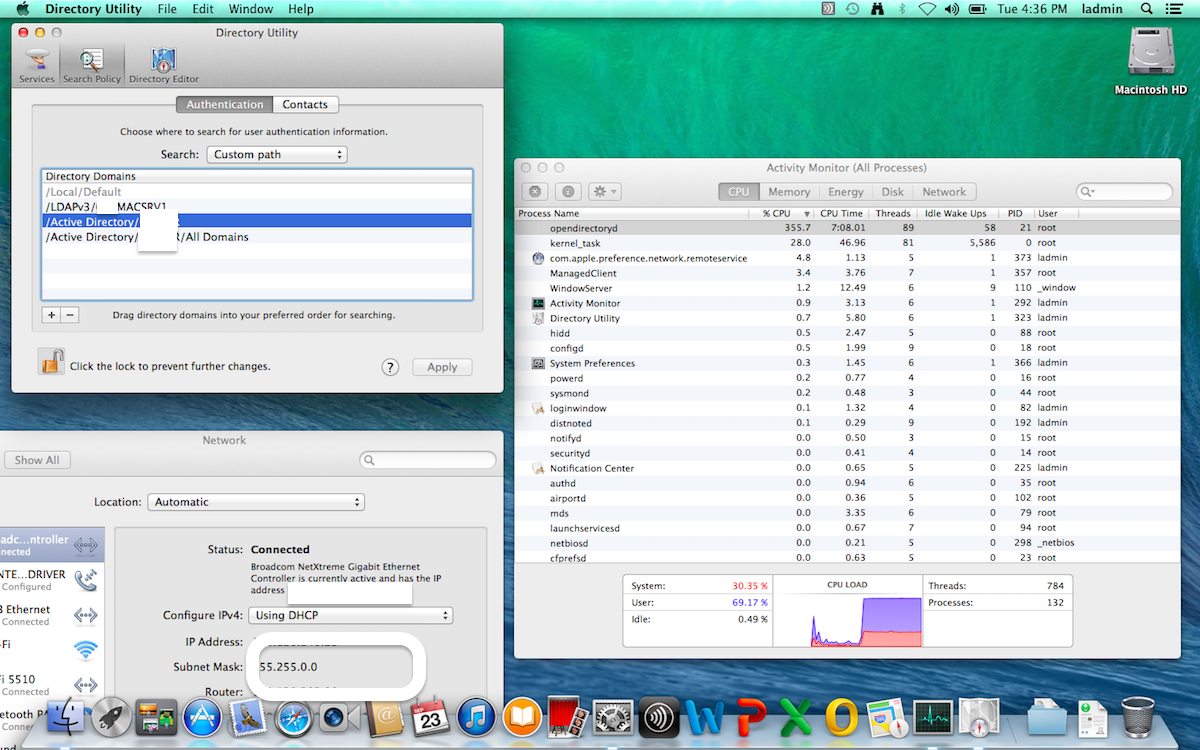Open the Edit menu

pyautogui.click(x=203, y=9)
